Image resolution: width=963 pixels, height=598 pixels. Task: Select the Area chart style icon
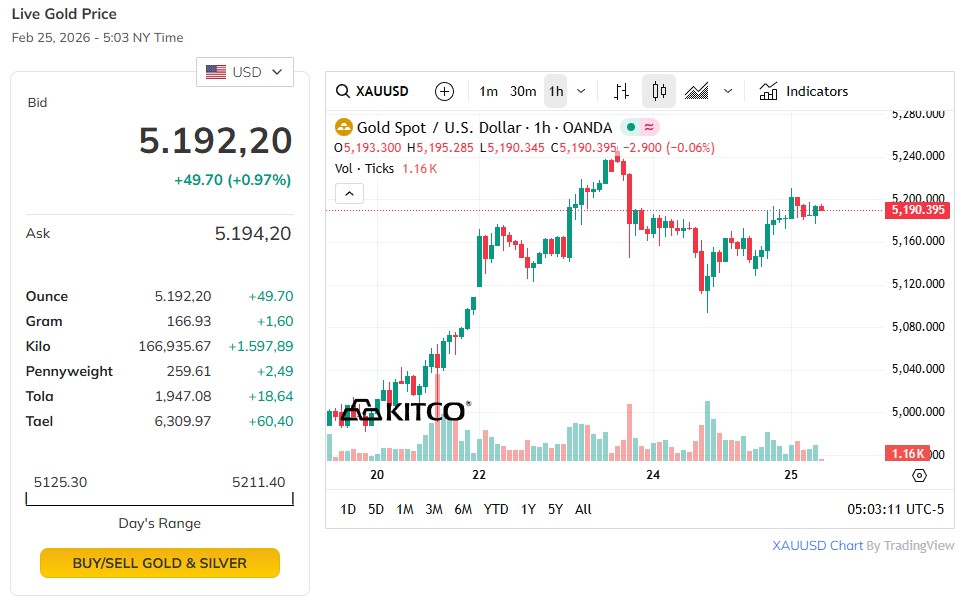point(697,91)
